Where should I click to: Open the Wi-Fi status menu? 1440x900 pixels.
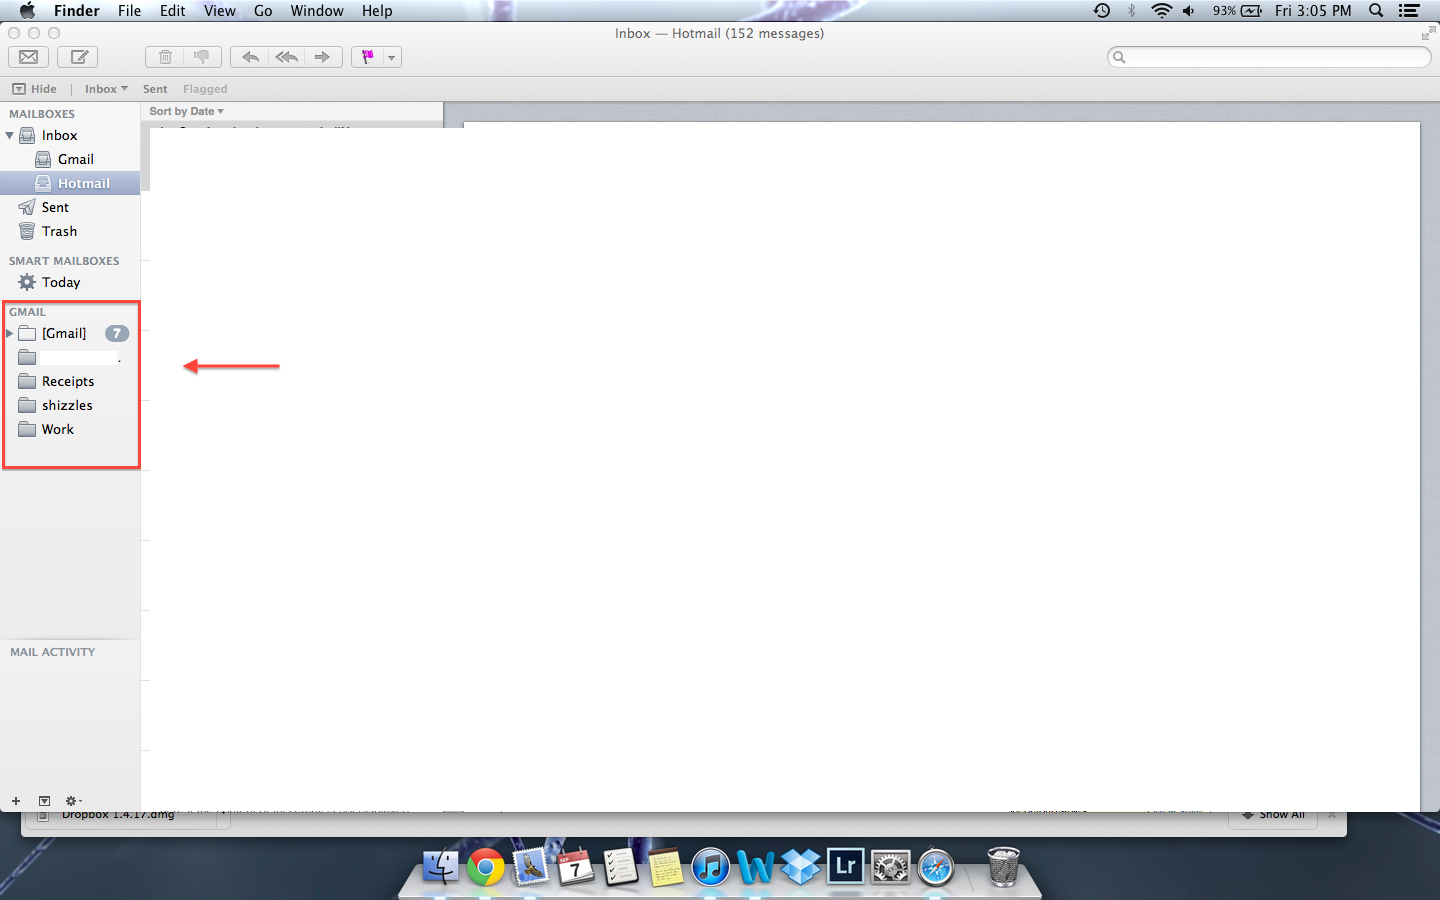[x=1161, y=11]
